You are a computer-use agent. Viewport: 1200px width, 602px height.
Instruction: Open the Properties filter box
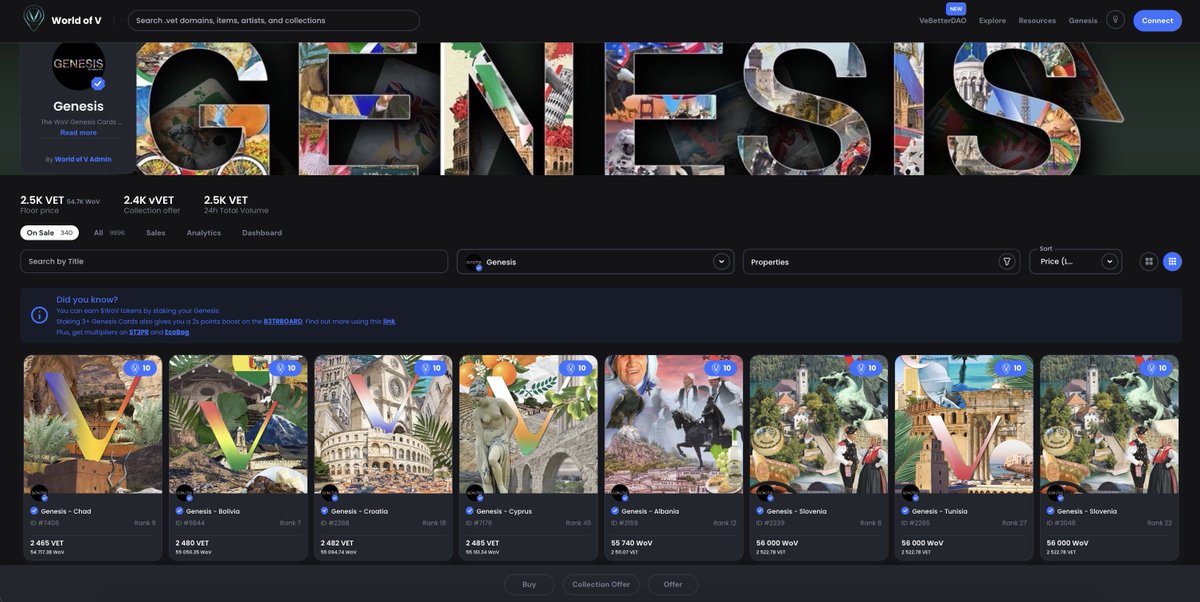tap(881, 262)
